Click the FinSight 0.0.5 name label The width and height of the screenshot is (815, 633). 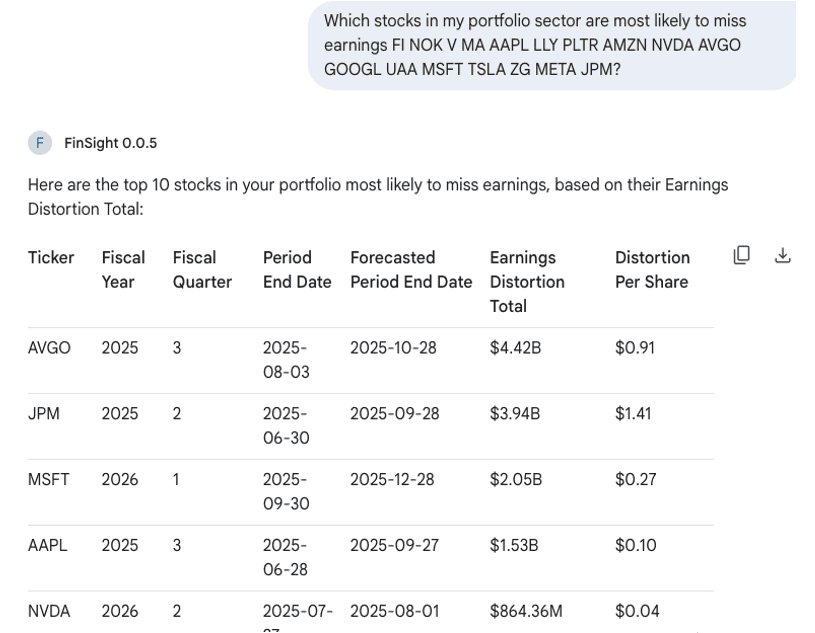tap(110, 143)
